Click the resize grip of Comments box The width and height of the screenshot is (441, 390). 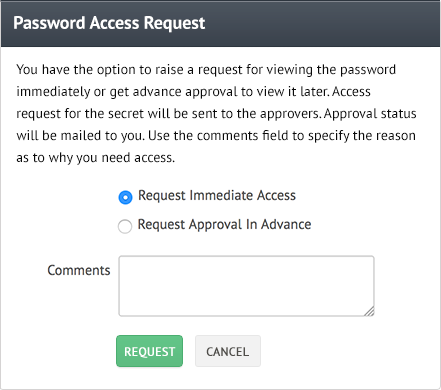click(369, 311)
